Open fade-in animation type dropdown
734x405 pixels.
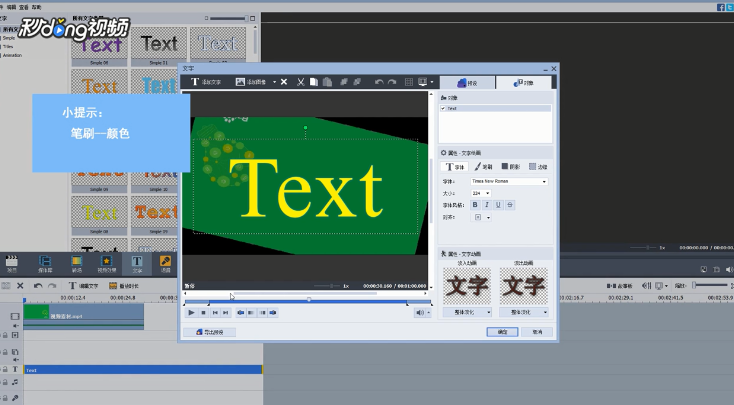click(x=467, y=312)
